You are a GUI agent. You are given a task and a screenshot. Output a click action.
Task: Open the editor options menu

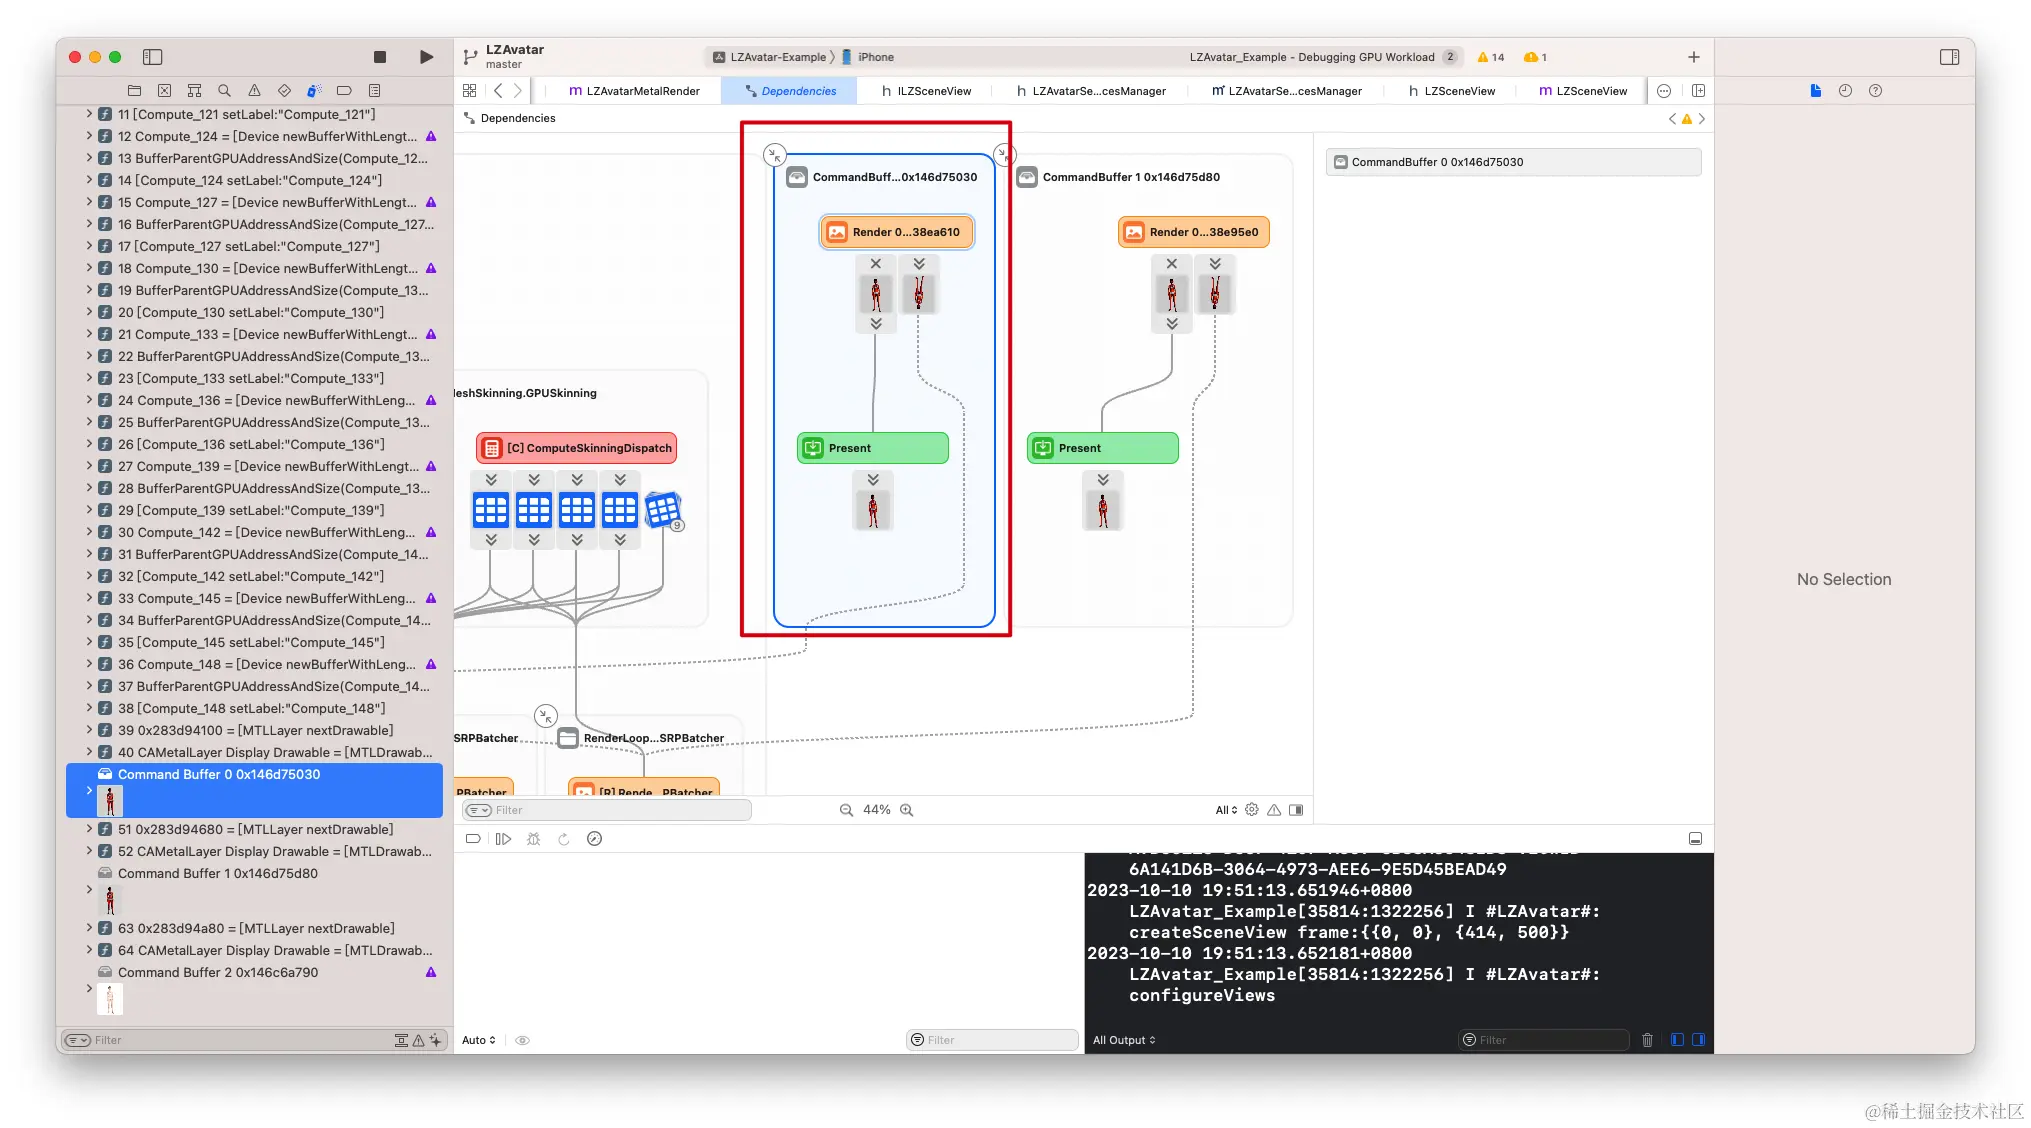(x=1664, y=91)
